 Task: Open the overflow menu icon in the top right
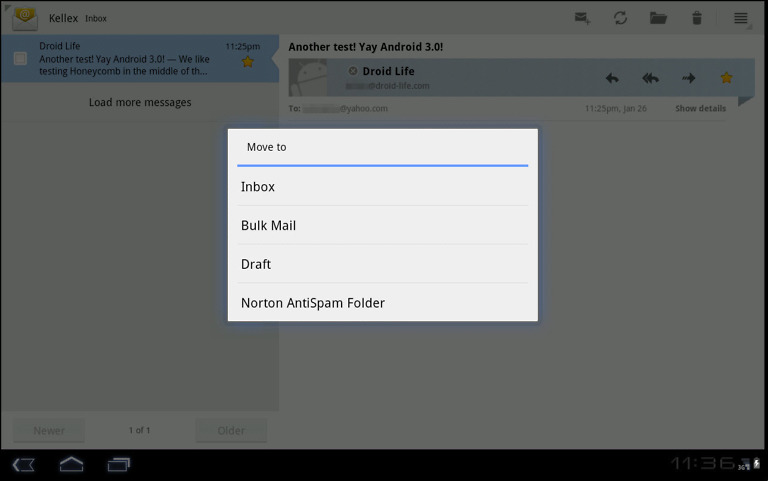point(741,18)
